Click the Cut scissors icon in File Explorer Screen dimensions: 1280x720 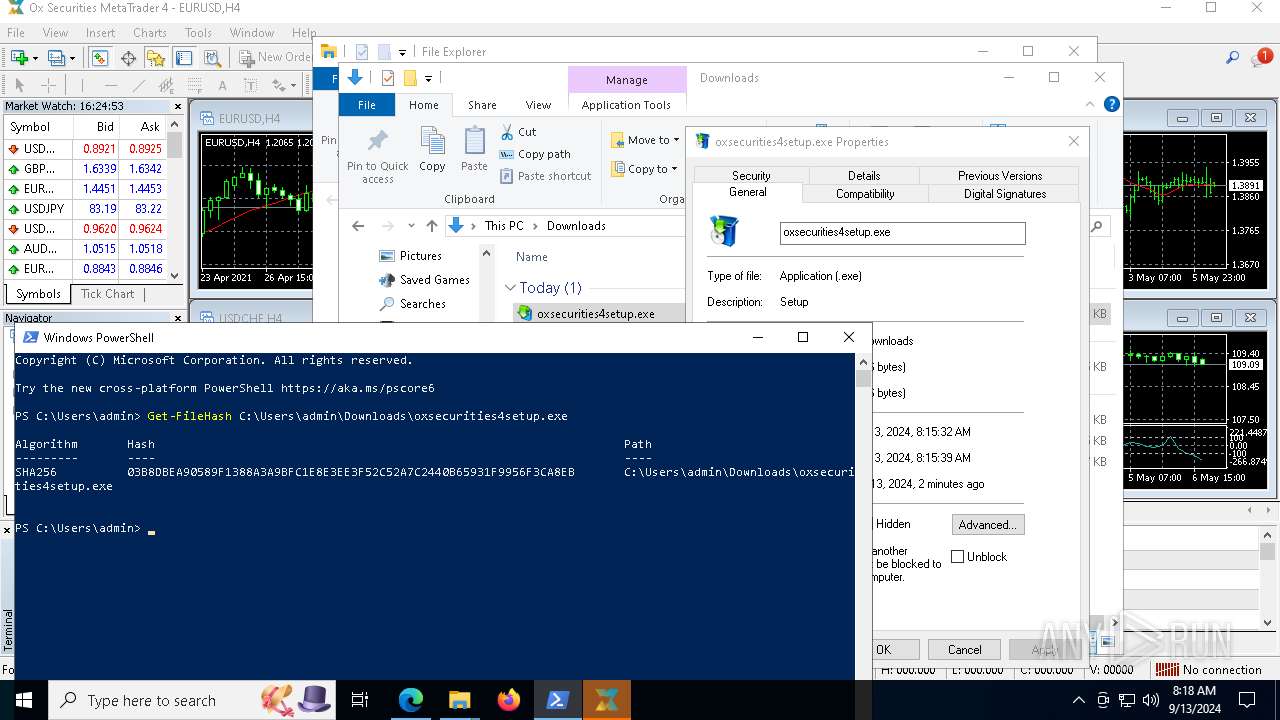507,132
